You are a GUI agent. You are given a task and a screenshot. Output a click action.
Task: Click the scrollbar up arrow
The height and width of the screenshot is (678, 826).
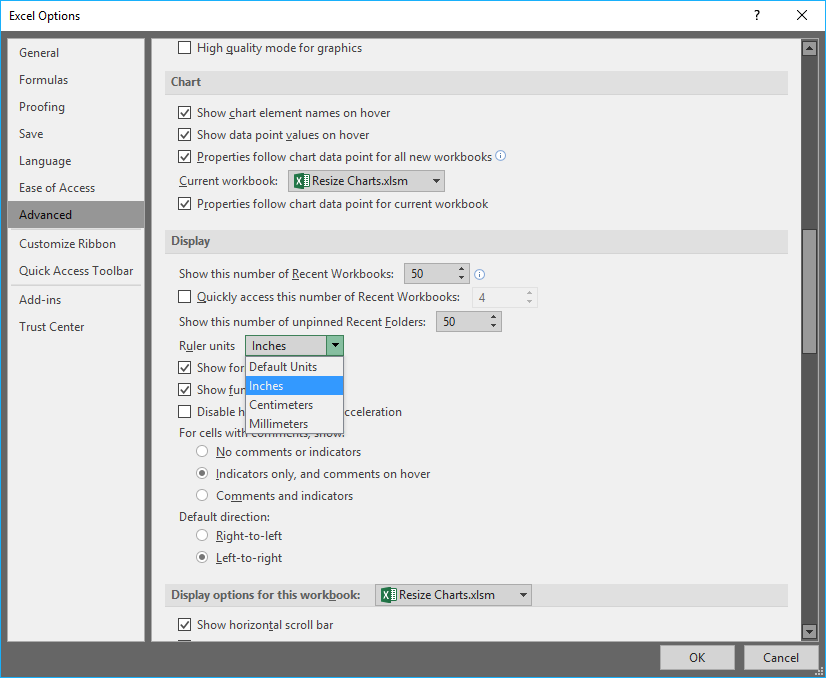click(809, 48)
